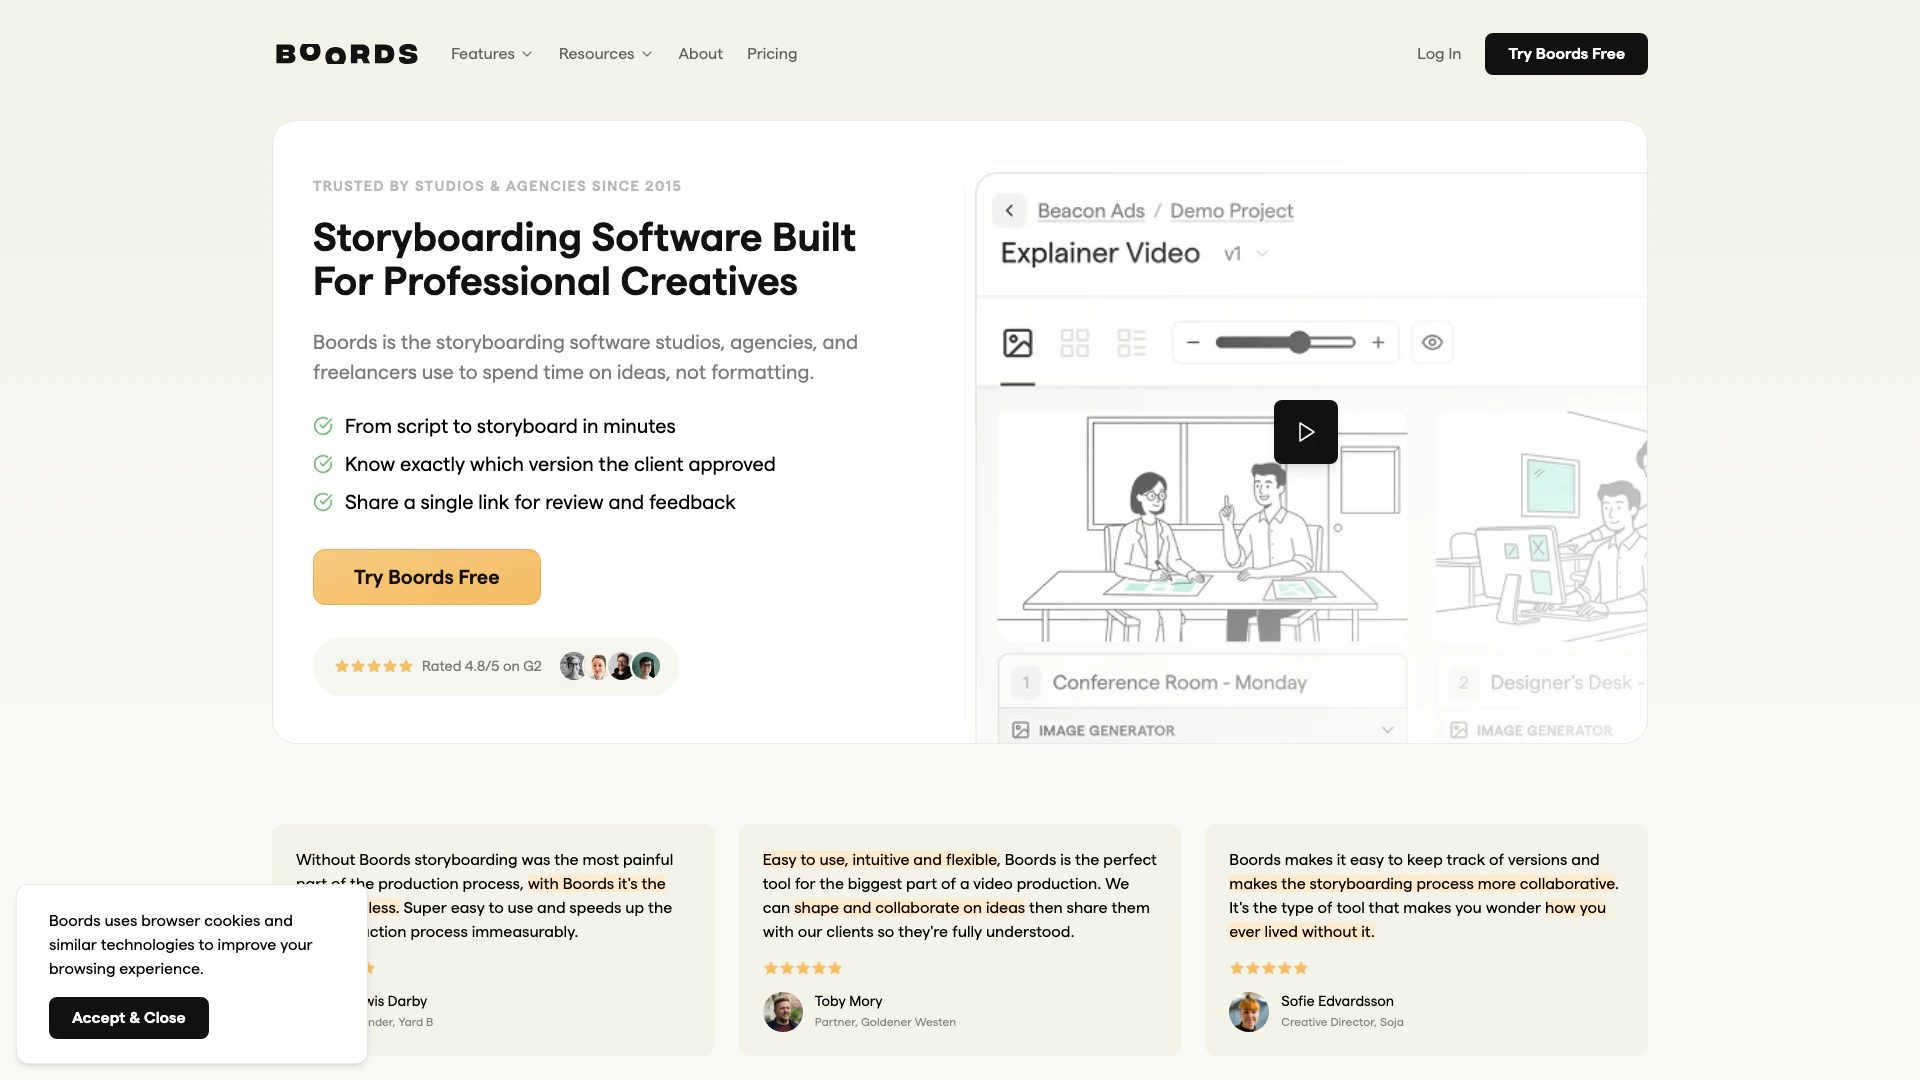
Task: Go to the Pricing page
Action: [771, 54]
